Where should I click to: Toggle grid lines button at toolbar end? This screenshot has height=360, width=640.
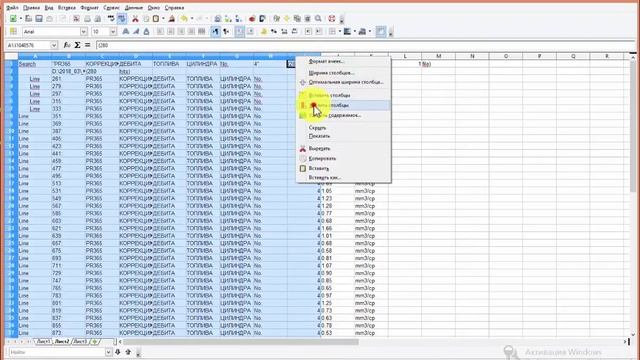click(x=381, y=31)
